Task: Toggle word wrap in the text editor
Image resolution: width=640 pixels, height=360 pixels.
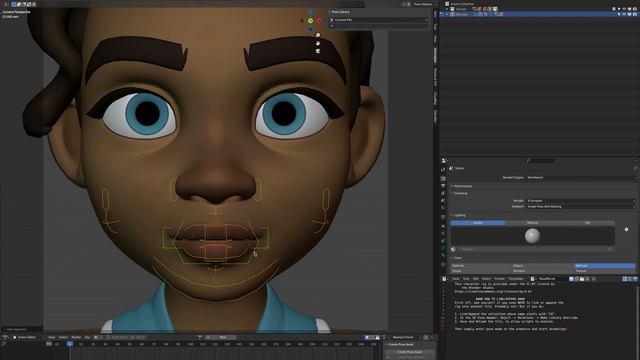Action: pos(630,279)
